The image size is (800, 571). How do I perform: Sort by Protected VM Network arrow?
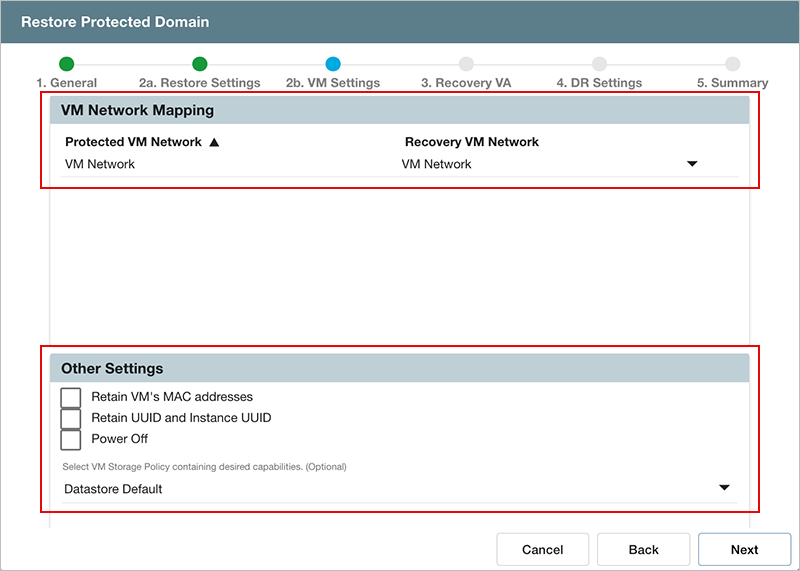coord(213,142)
